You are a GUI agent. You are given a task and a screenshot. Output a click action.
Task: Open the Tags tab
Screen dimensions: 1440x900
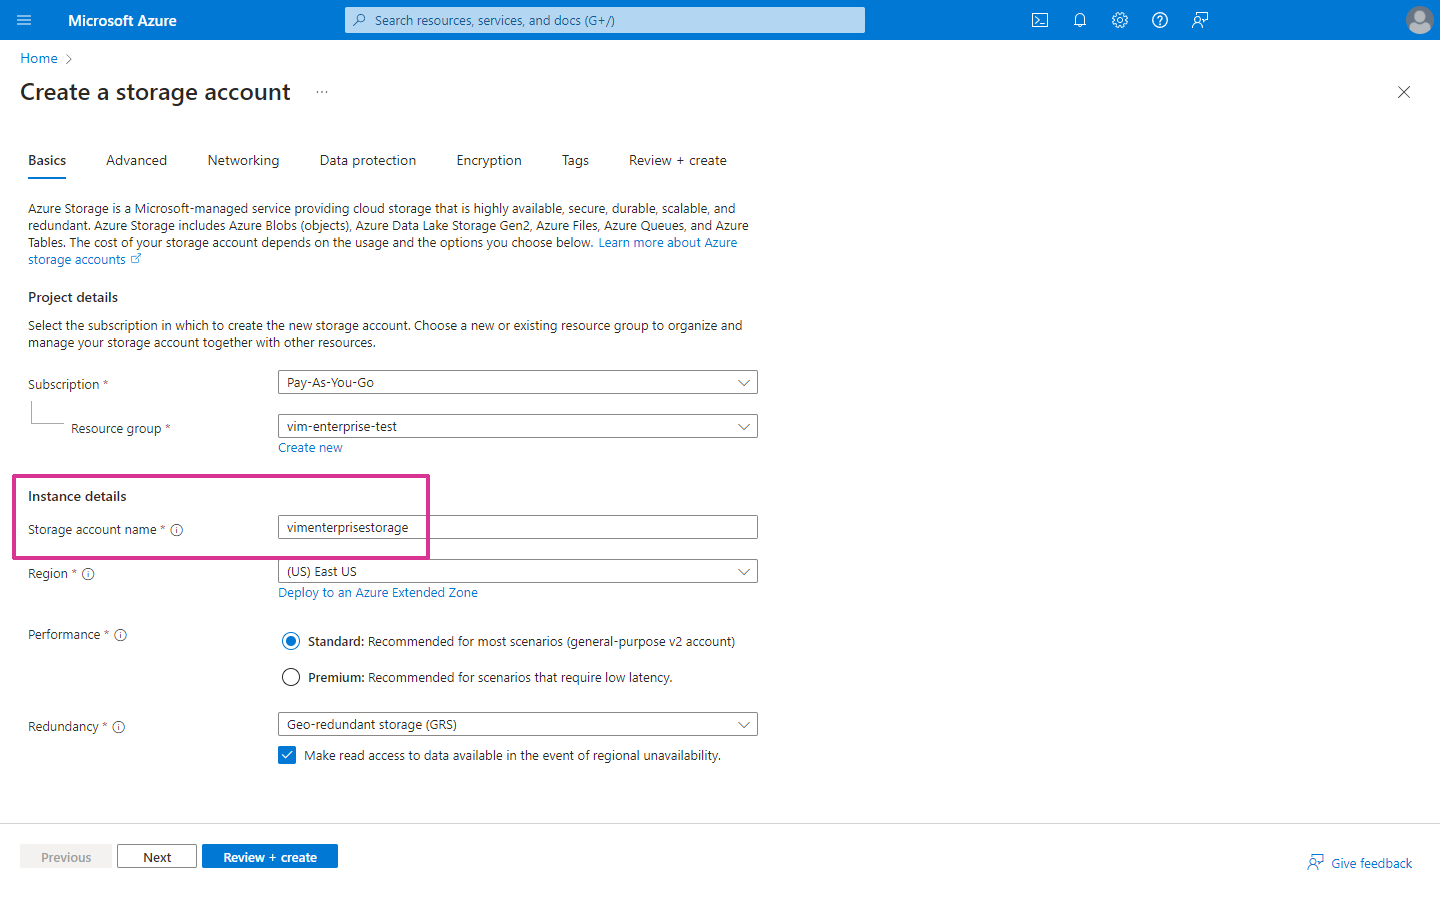point(575,160)
